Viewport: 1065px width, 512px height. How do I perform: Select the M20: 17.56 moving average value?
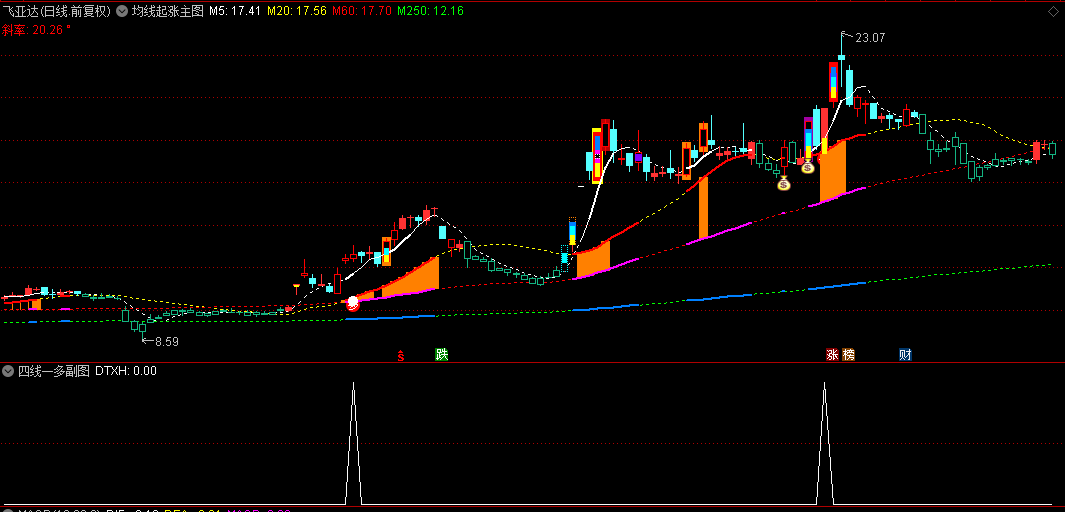(x=297, y=12)
